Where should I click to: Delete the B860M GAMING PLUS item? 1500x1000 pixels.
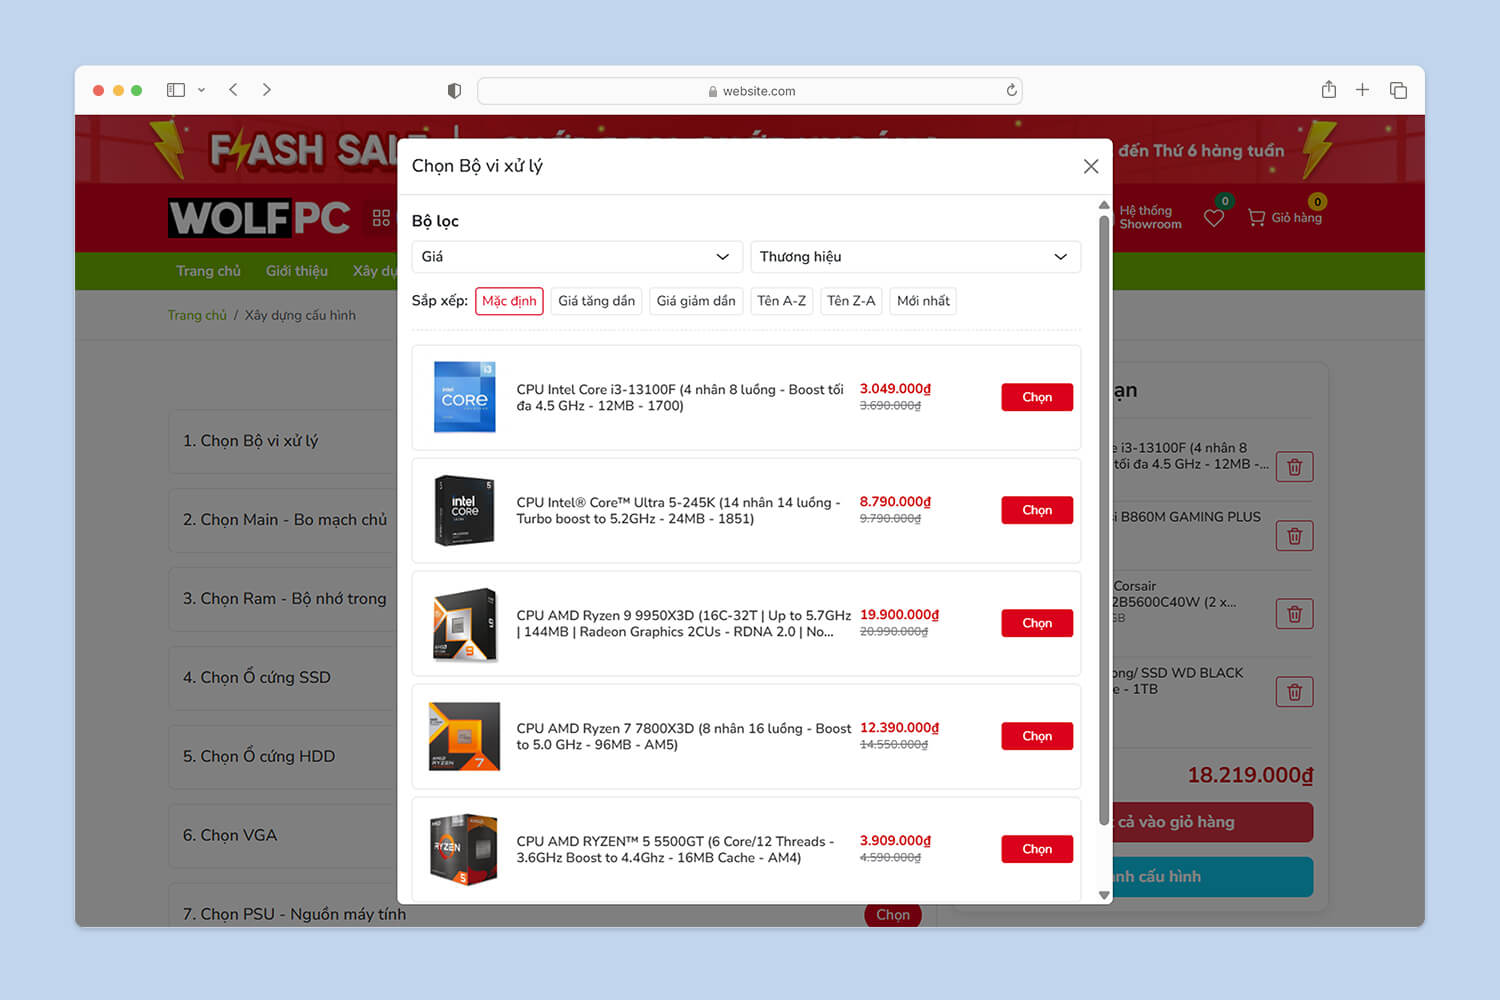[x=1295, y=536]
